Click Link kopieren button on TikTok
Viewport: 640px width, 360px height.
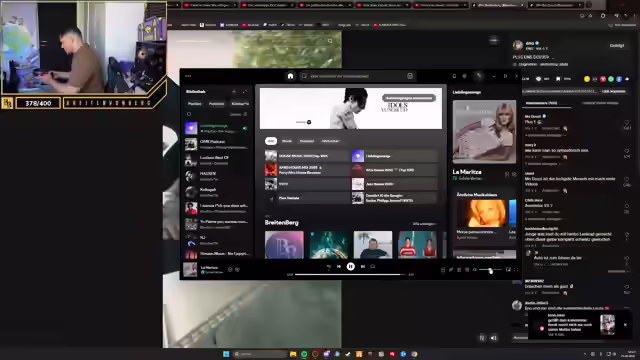point(613,91)
